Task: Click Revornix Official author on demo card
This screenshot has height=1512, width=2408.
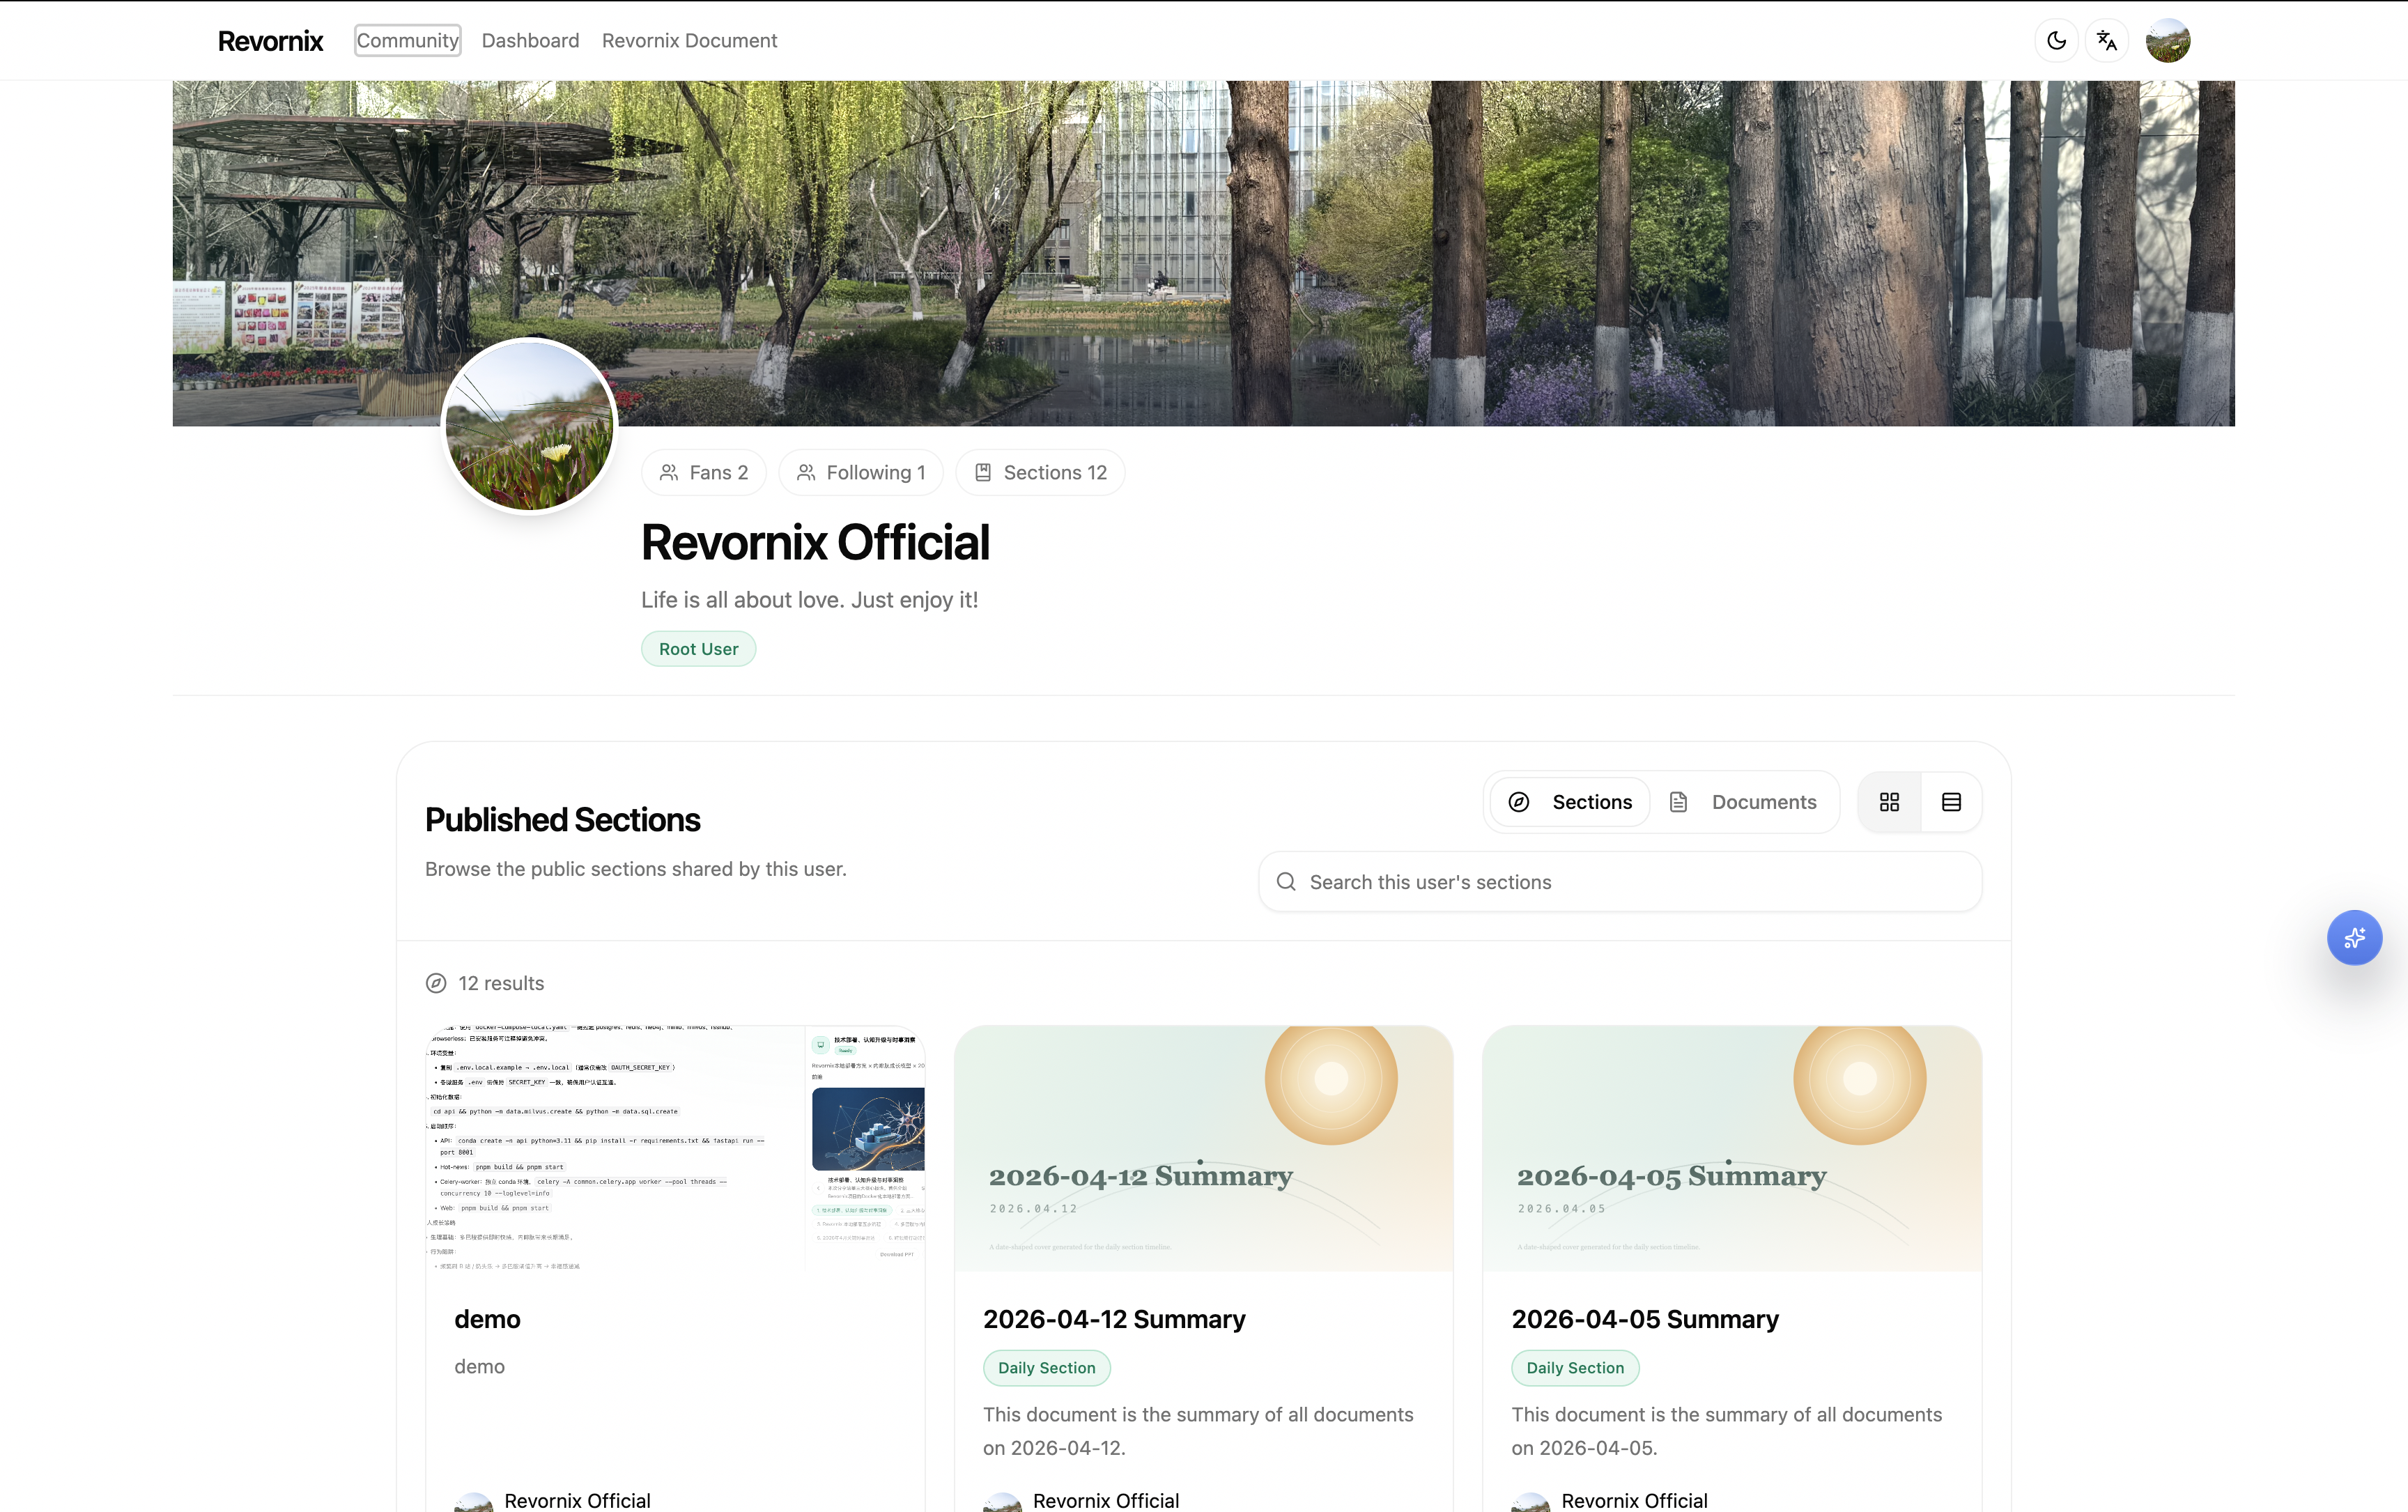Action: (x=576, y=1500)
